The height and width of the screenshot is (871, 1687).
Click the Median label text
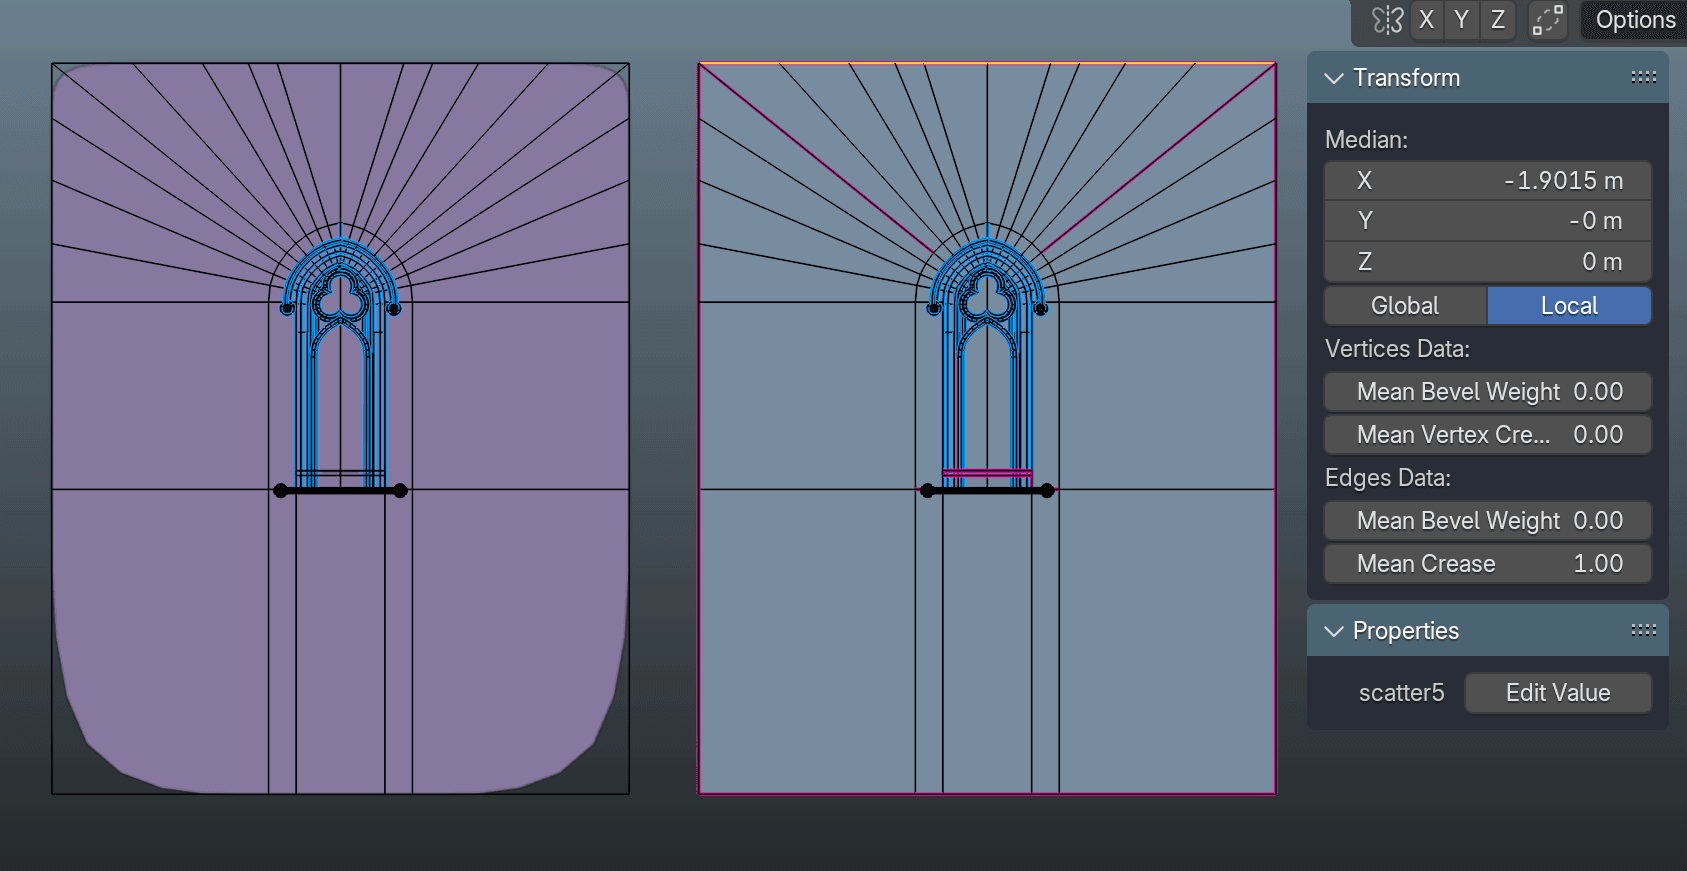click(x=1366, y=140)
